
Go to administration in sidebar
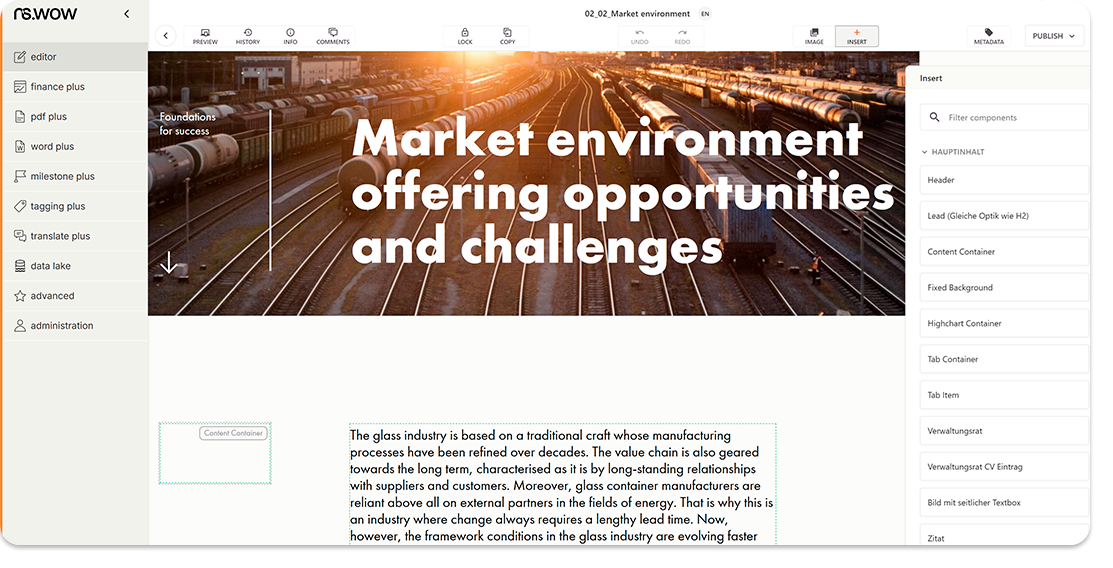[62, 326]
